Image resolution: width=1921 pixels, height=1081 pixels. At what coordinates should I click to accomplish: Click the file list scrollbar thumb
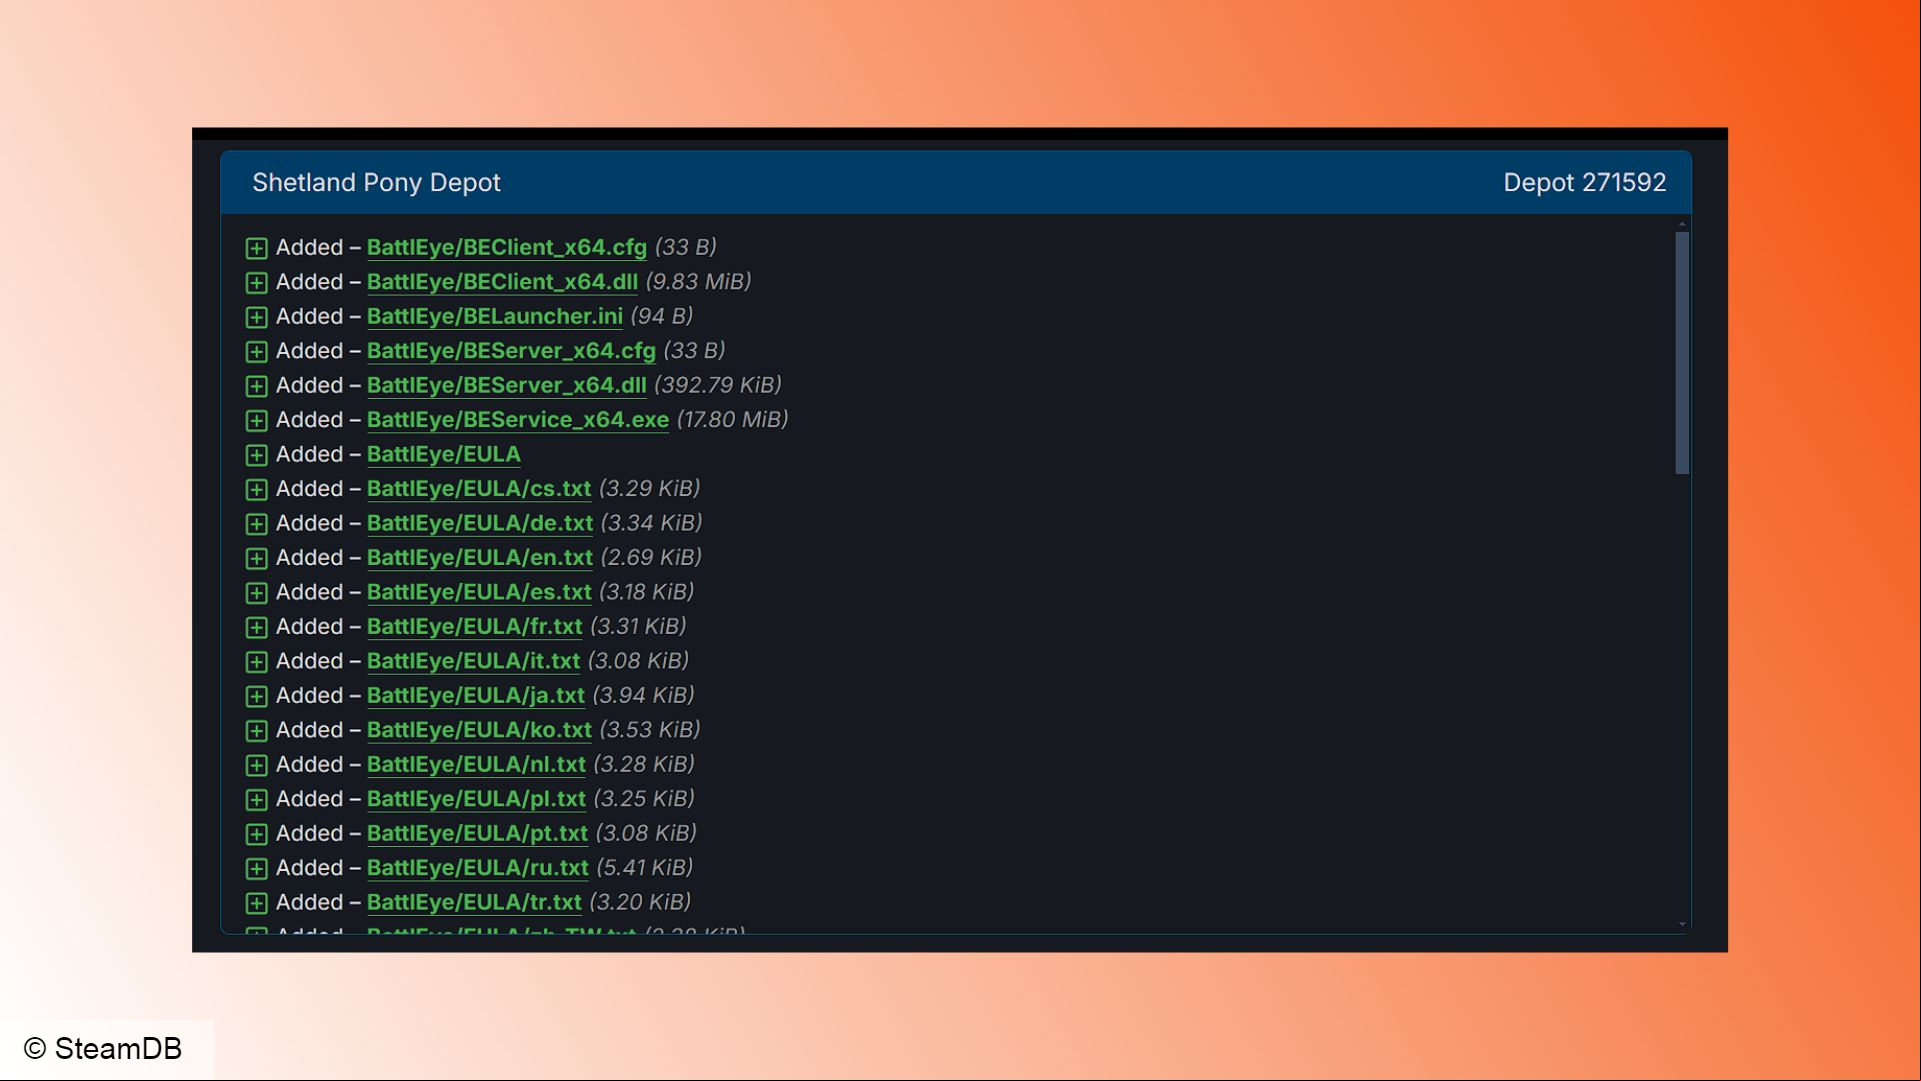1682,353
